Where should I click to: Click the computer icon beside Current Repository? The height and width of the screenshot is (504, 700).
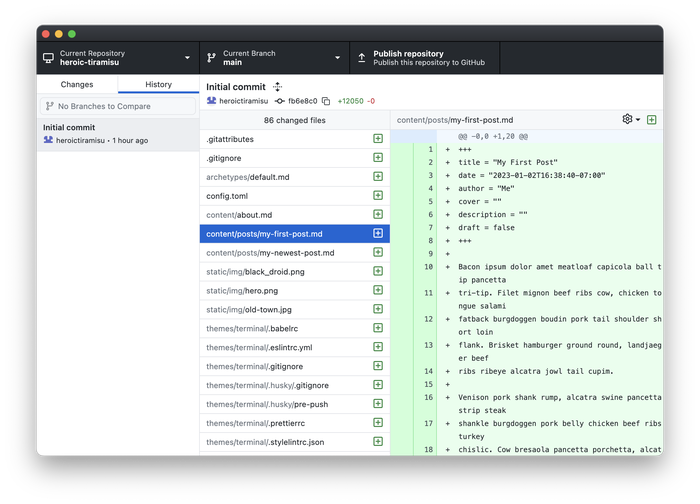48,58
